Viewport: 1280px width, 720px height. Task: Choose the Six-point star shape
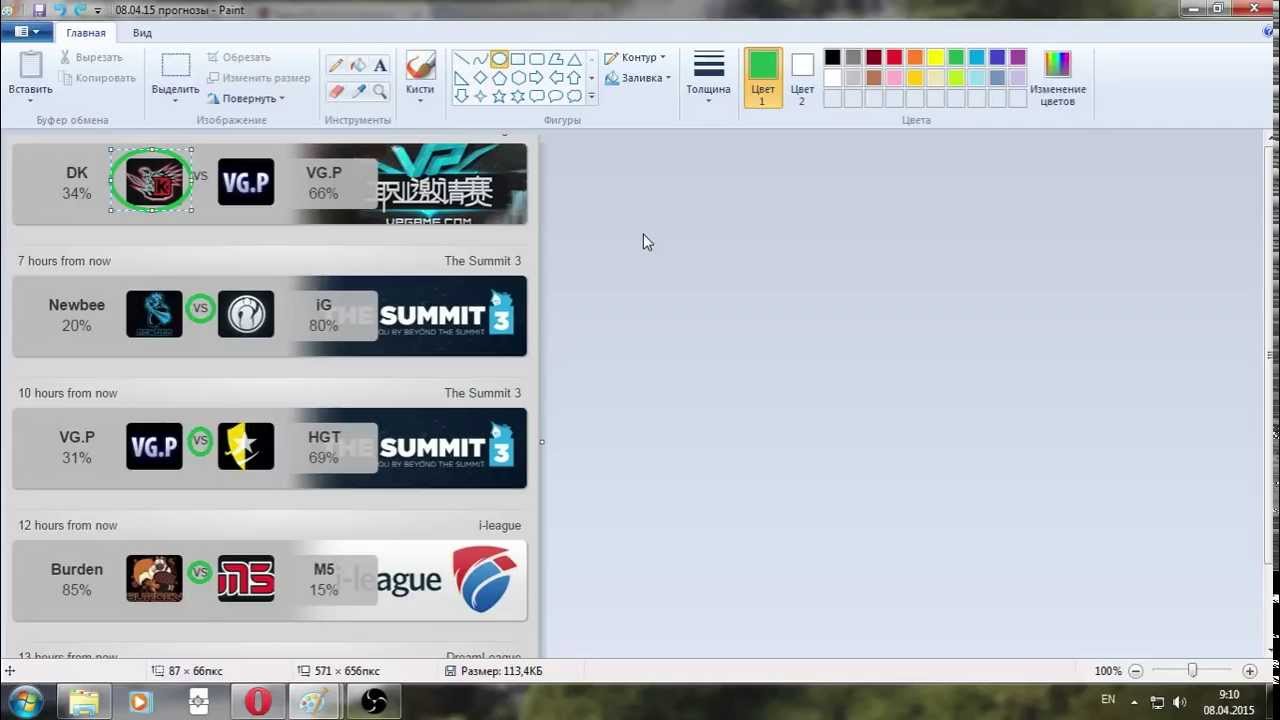coord(518,97)
